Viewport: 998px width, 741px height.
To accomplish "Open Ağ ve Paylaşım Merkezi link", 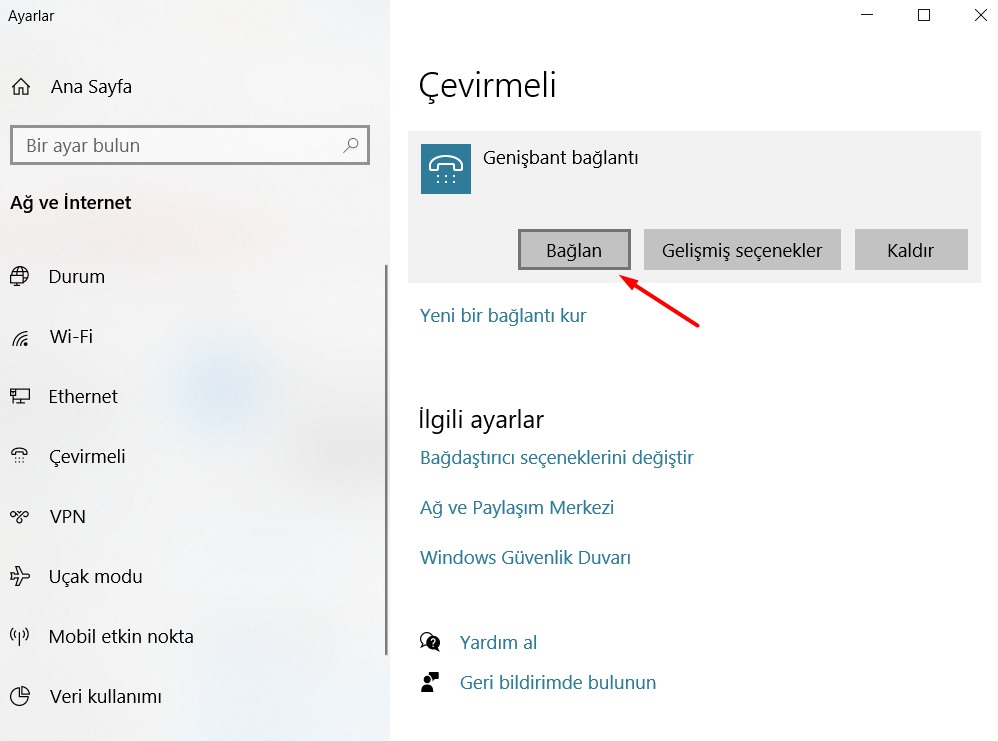I will point(517,508).
